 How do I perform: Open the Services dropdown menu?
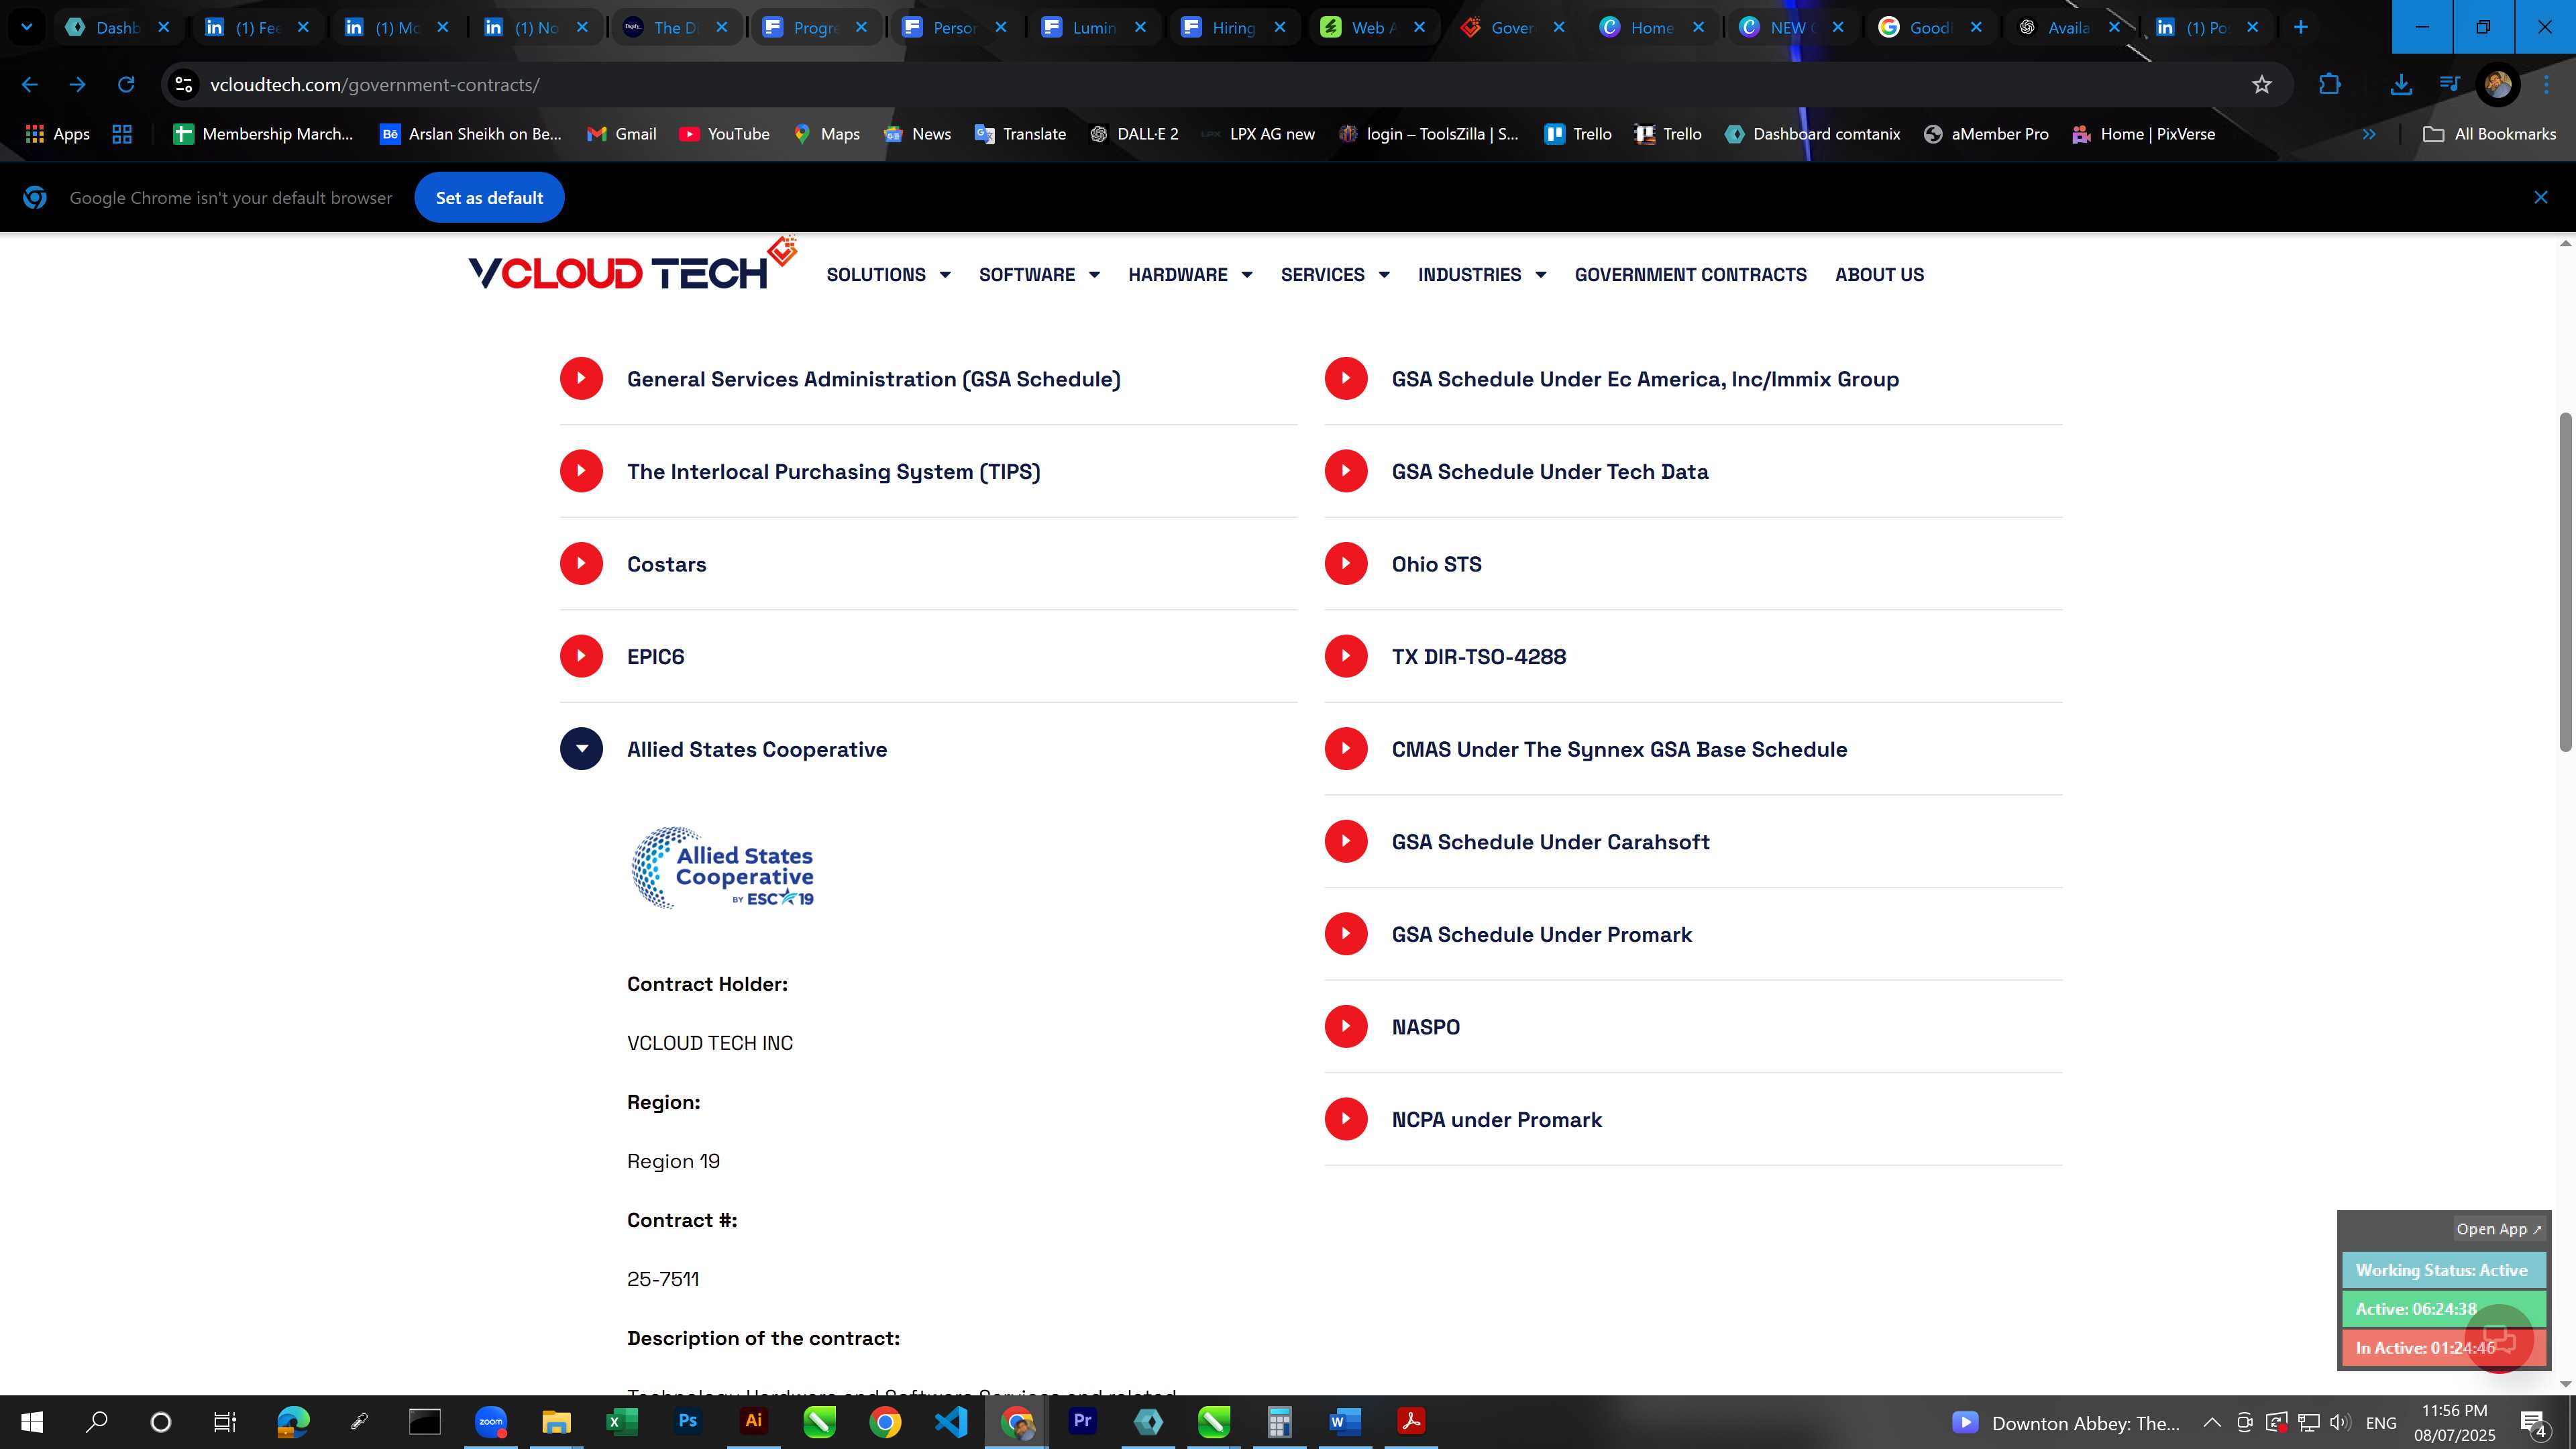(x=1335, y=274)
